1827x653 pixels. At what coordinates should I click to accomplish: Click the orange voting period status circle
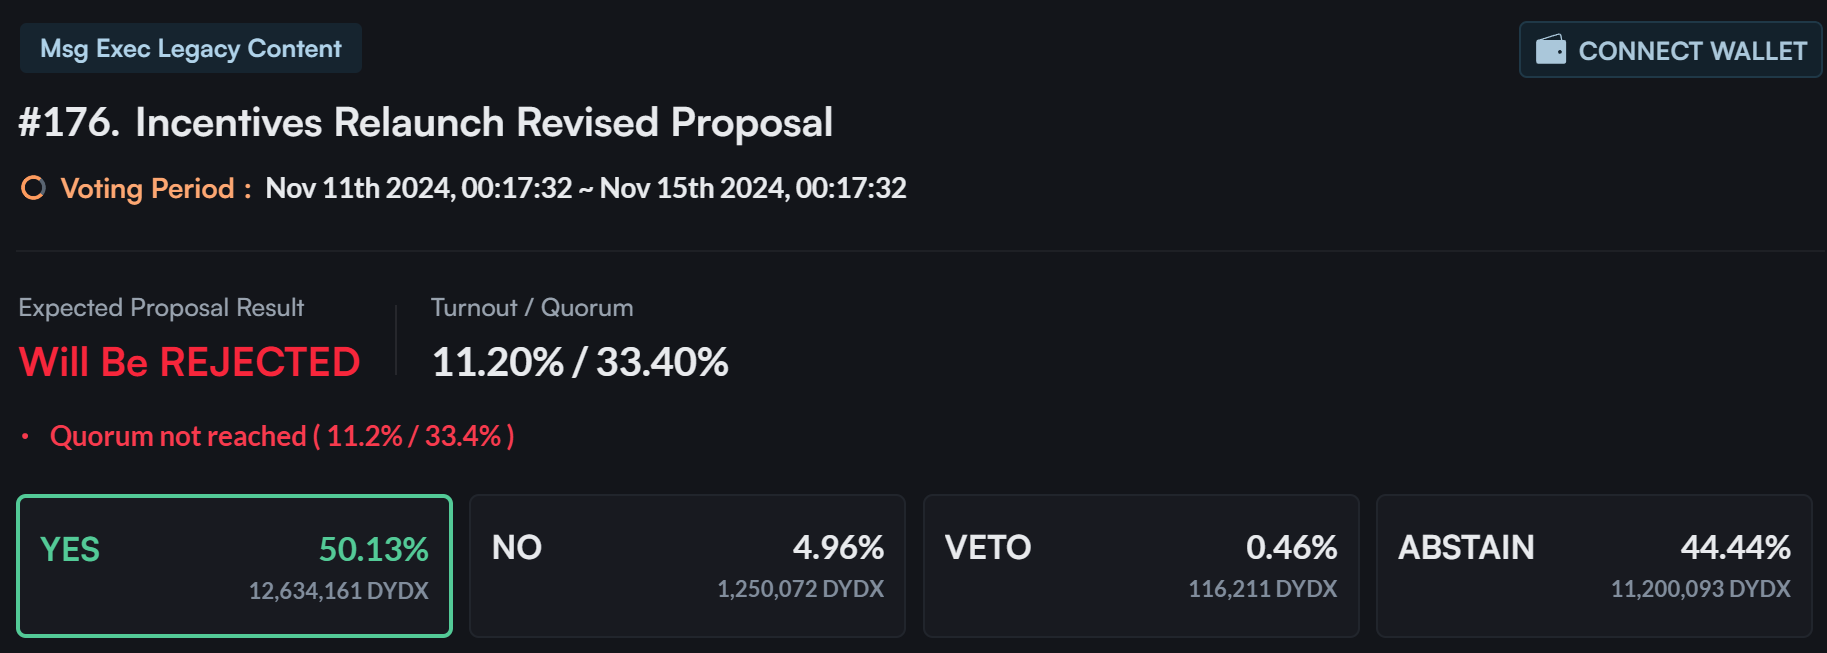(33, 188)
